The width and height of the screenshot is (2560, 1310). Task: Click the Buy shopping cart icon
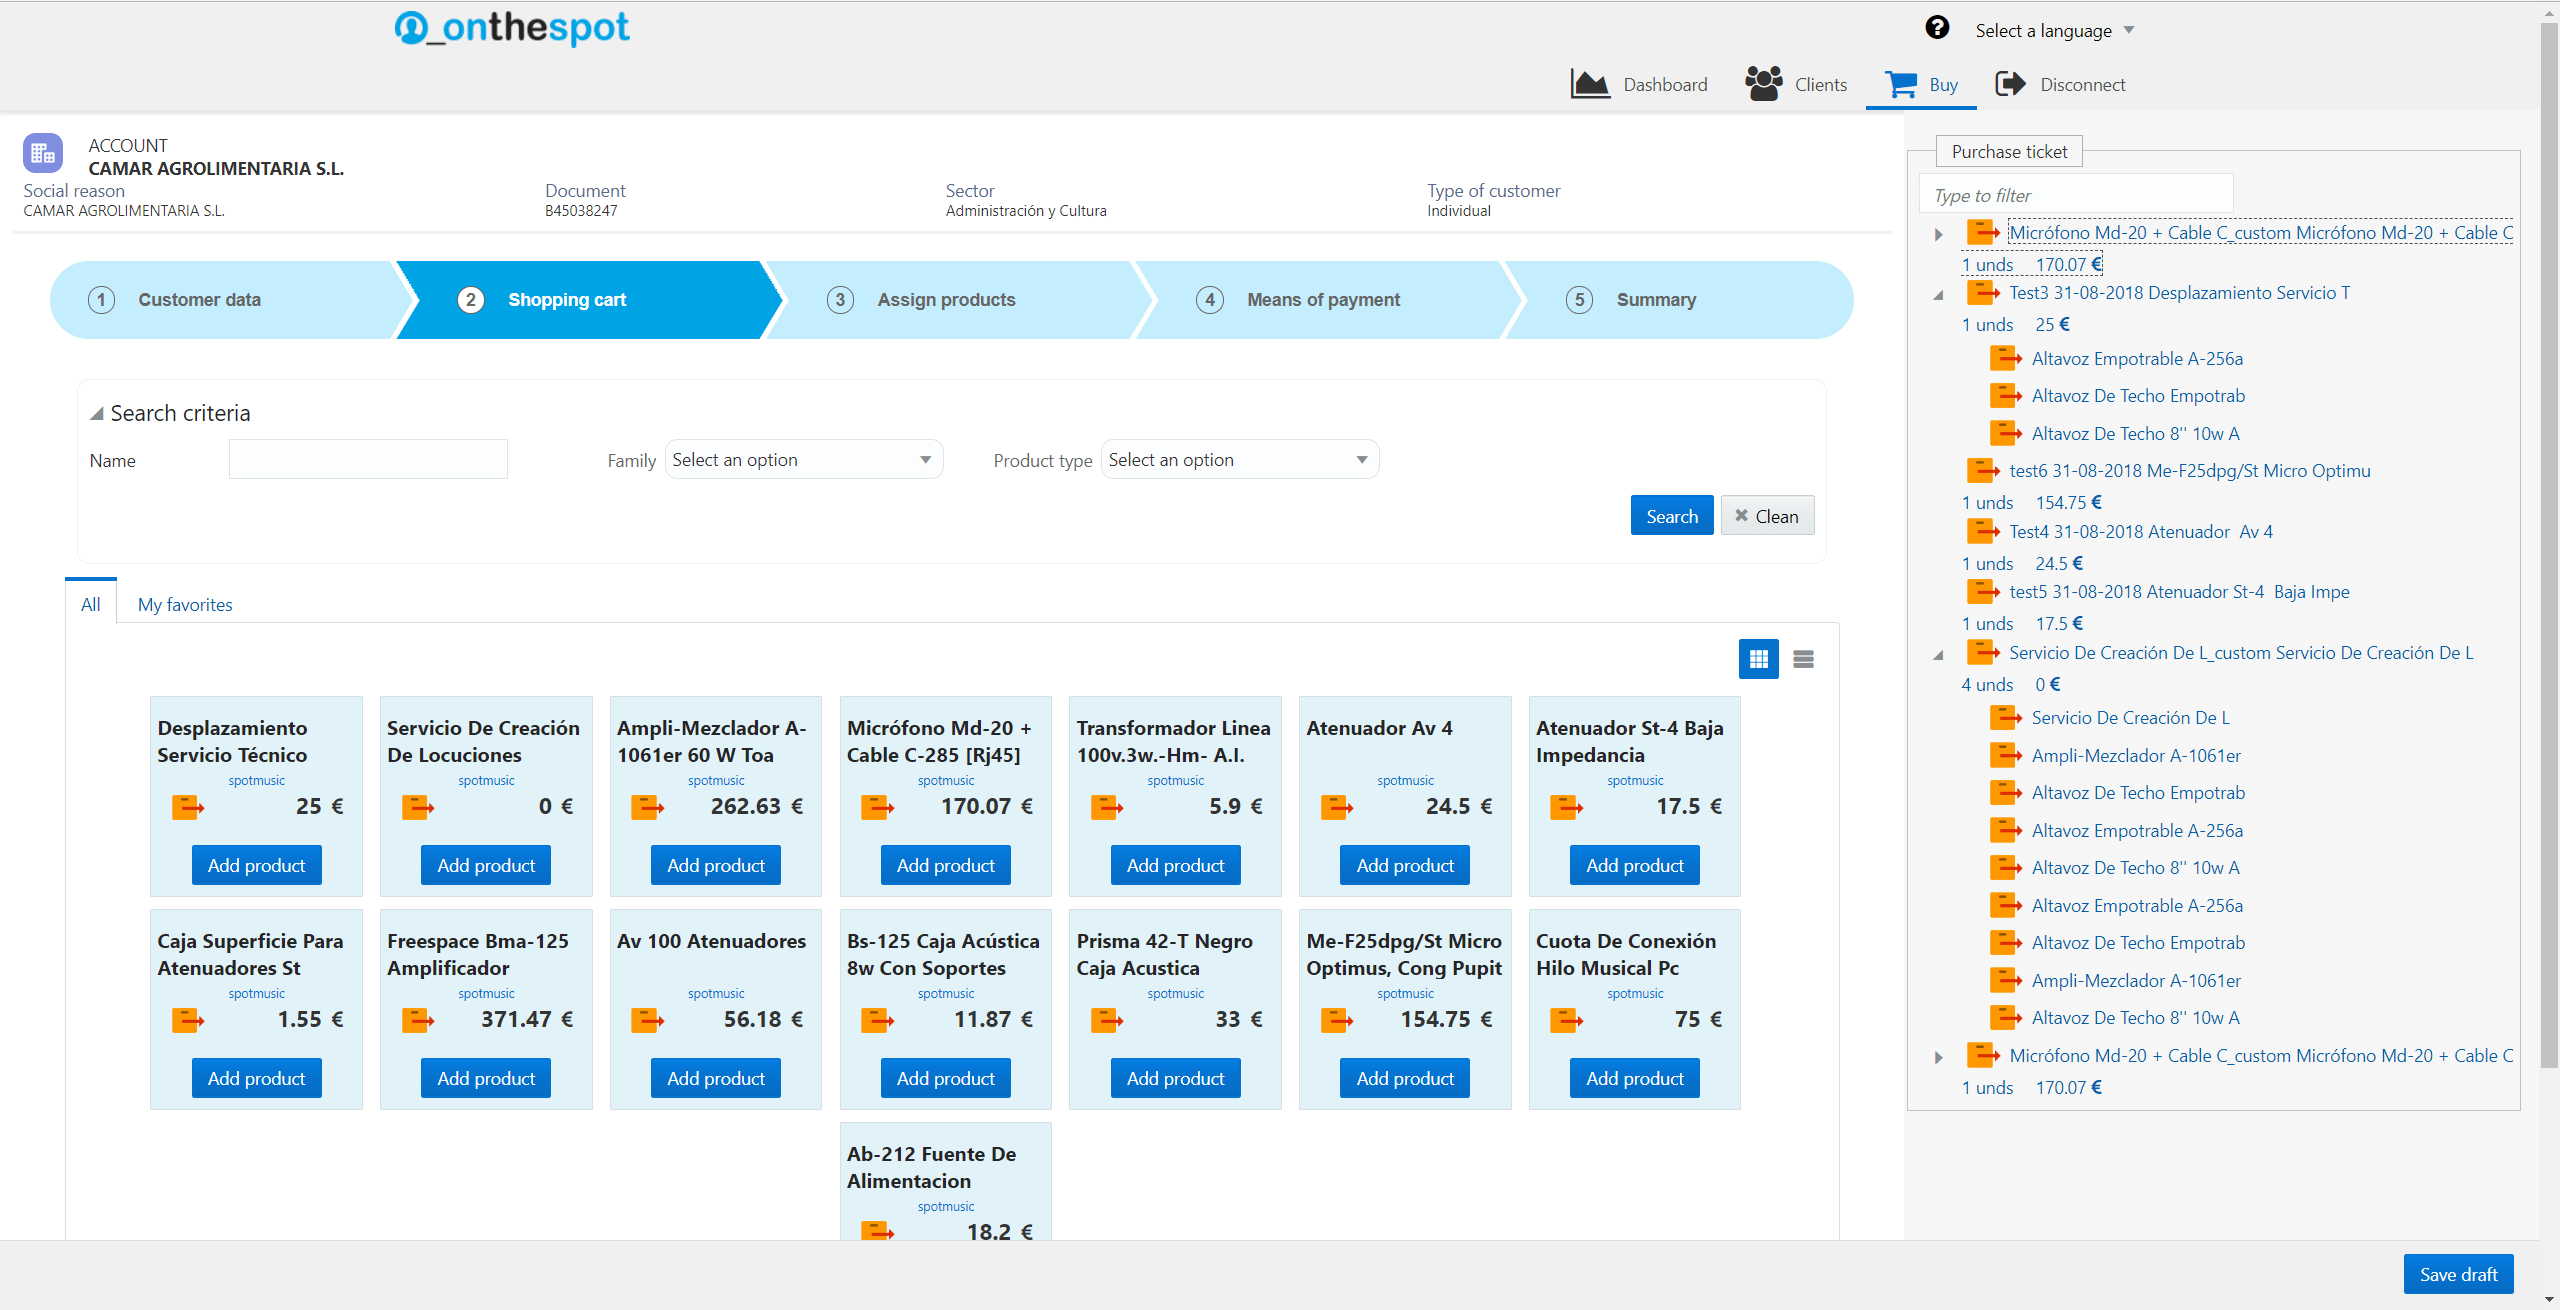[x=1901, y=84]
